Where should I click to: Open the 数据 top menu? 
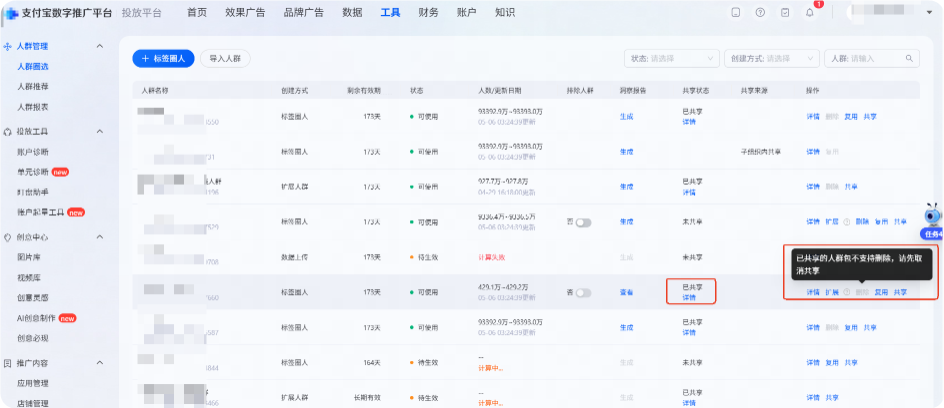click(x=352, y=13)
